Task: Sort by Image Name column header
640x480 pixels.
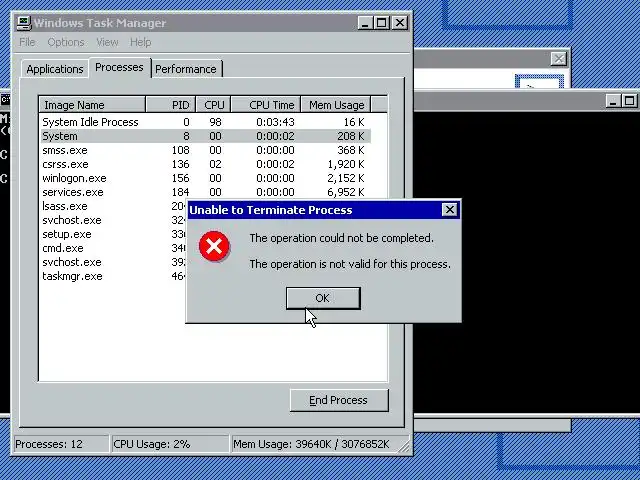Action: pyautogui.click(x=92, y=105)
